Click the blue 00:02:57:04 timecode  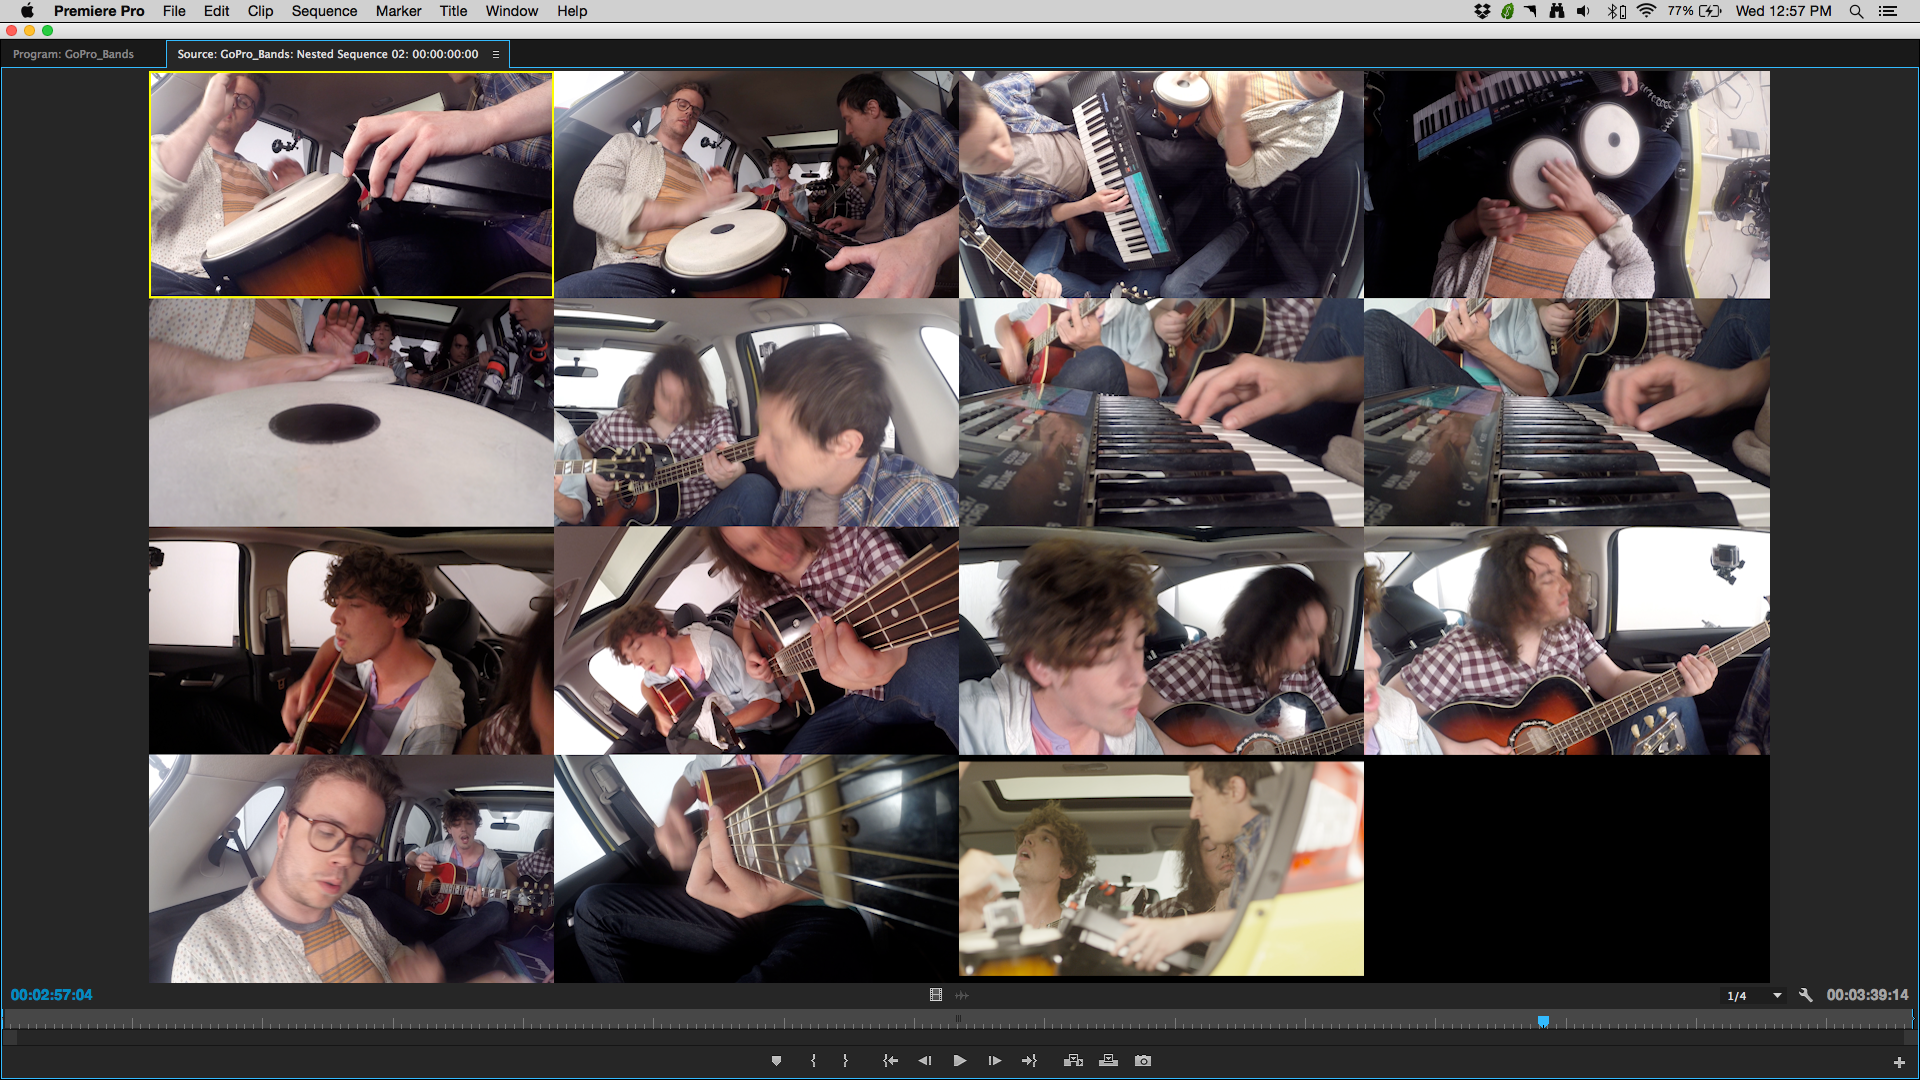tap(51, 995)
